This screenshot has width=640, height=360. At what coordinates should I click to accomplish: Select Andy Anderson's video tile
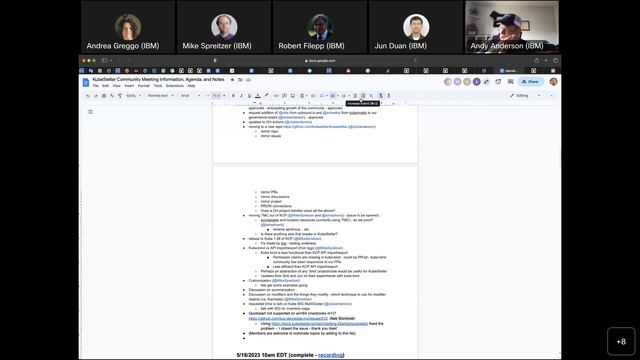click(512, 27)
